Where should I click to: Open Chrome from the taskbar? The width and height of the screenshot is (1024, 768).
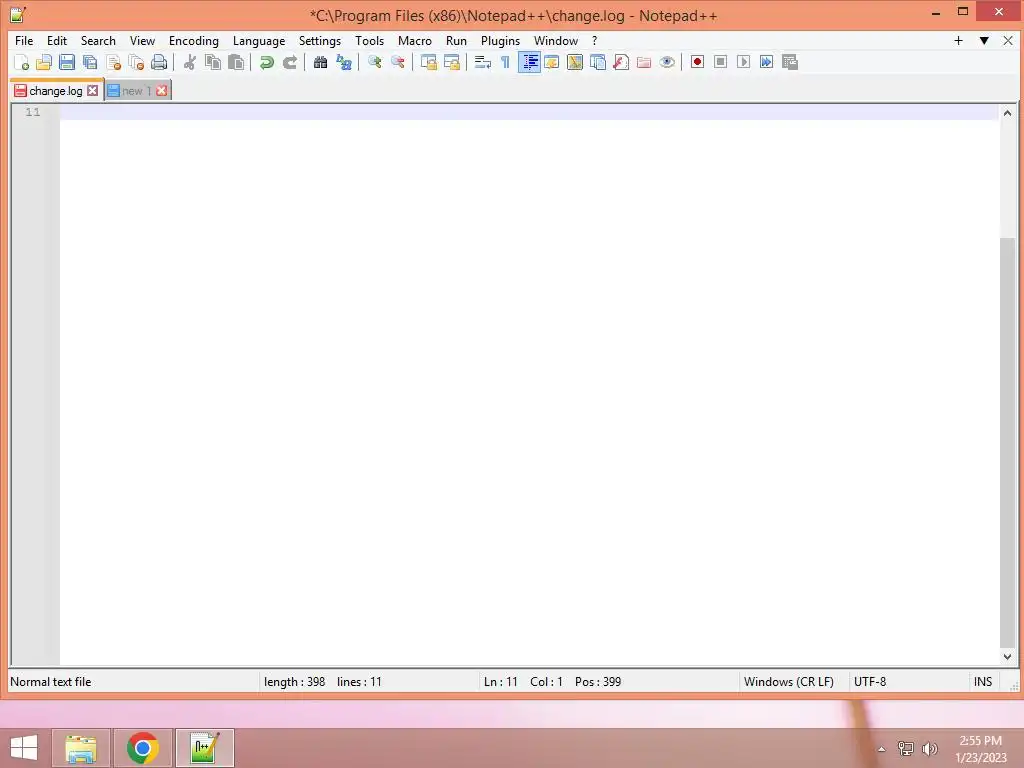pyautogui.click(x=143, y=748)
